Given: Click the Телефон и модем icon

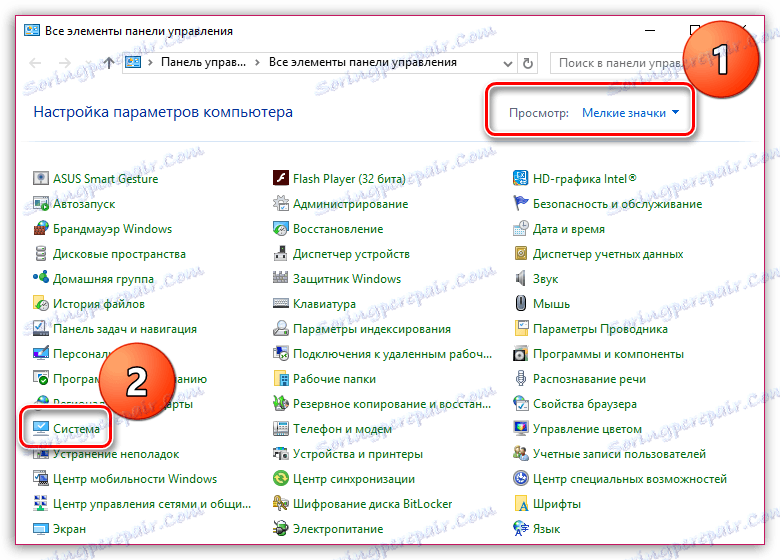Looking at the screenshot, I should tap(281, 428).
